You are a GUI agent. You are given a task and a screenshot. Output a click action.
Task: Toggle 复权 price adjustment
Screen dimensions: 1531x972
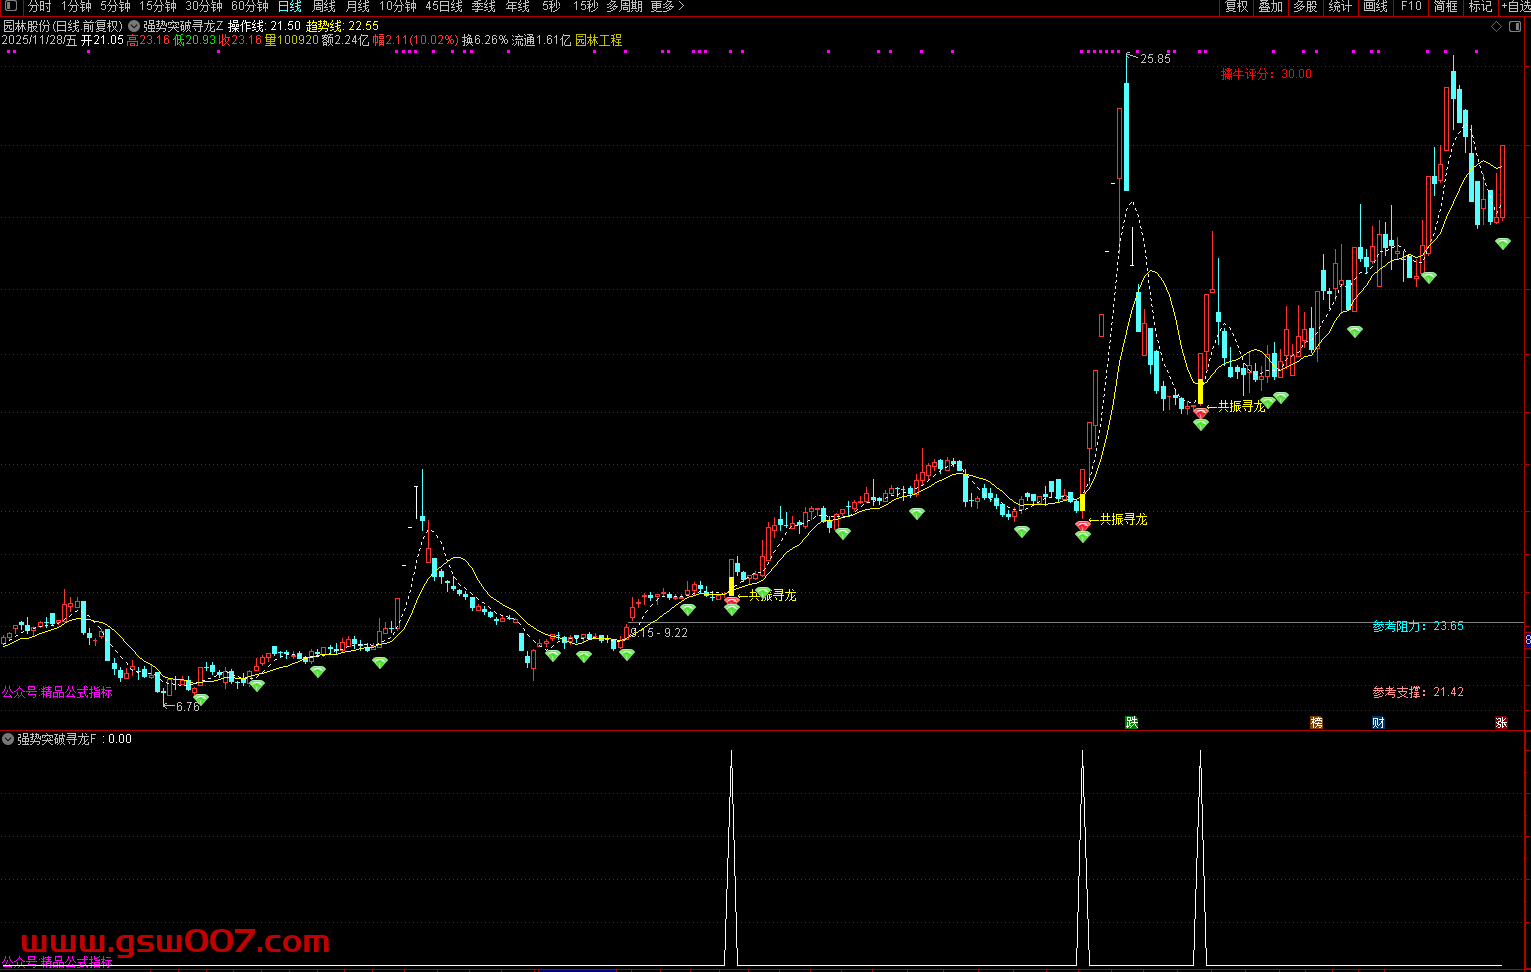point(1236,7)
